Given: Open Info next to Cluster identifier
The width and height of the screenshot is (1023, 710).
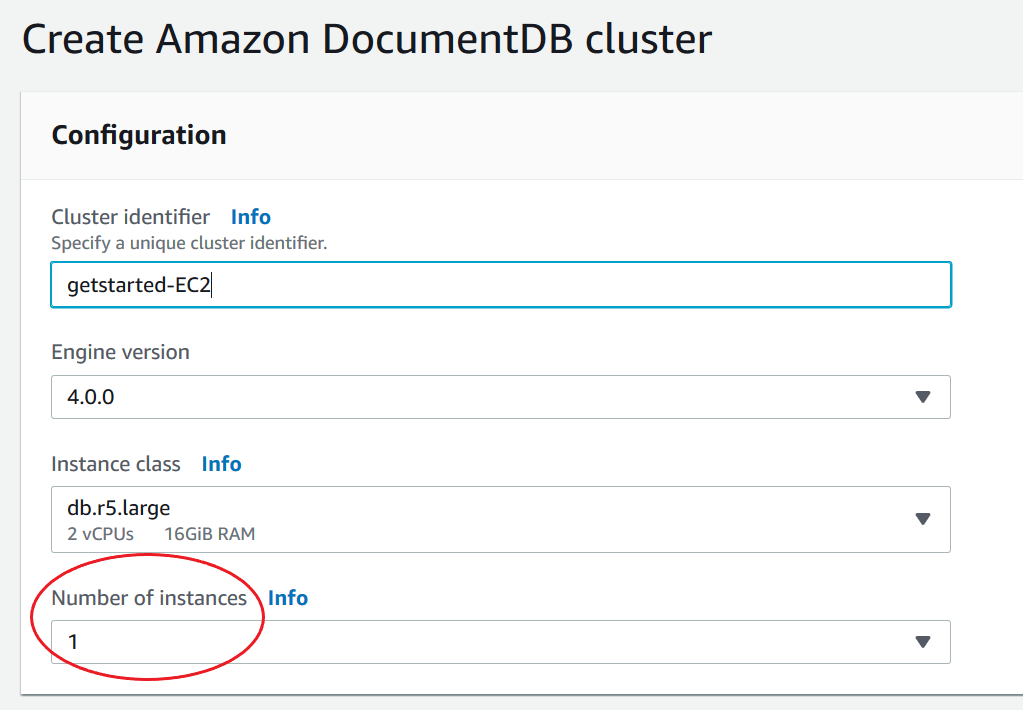Looking at the screenshot, I should click(250, 216).
